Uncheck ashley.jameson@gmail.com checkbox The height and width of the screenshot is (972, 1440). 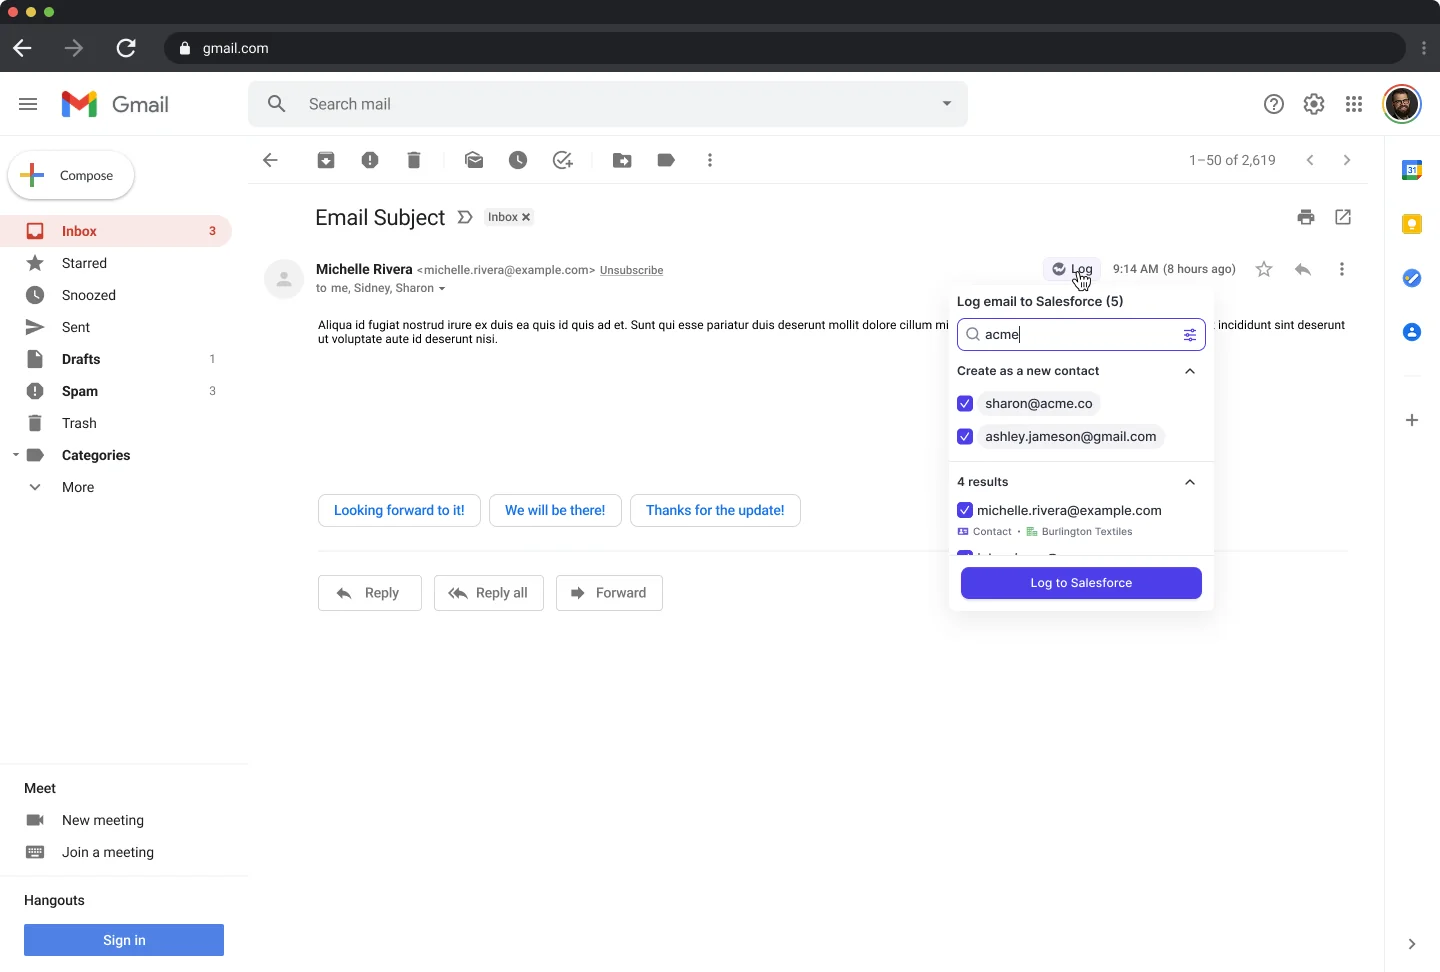[965, 437]
